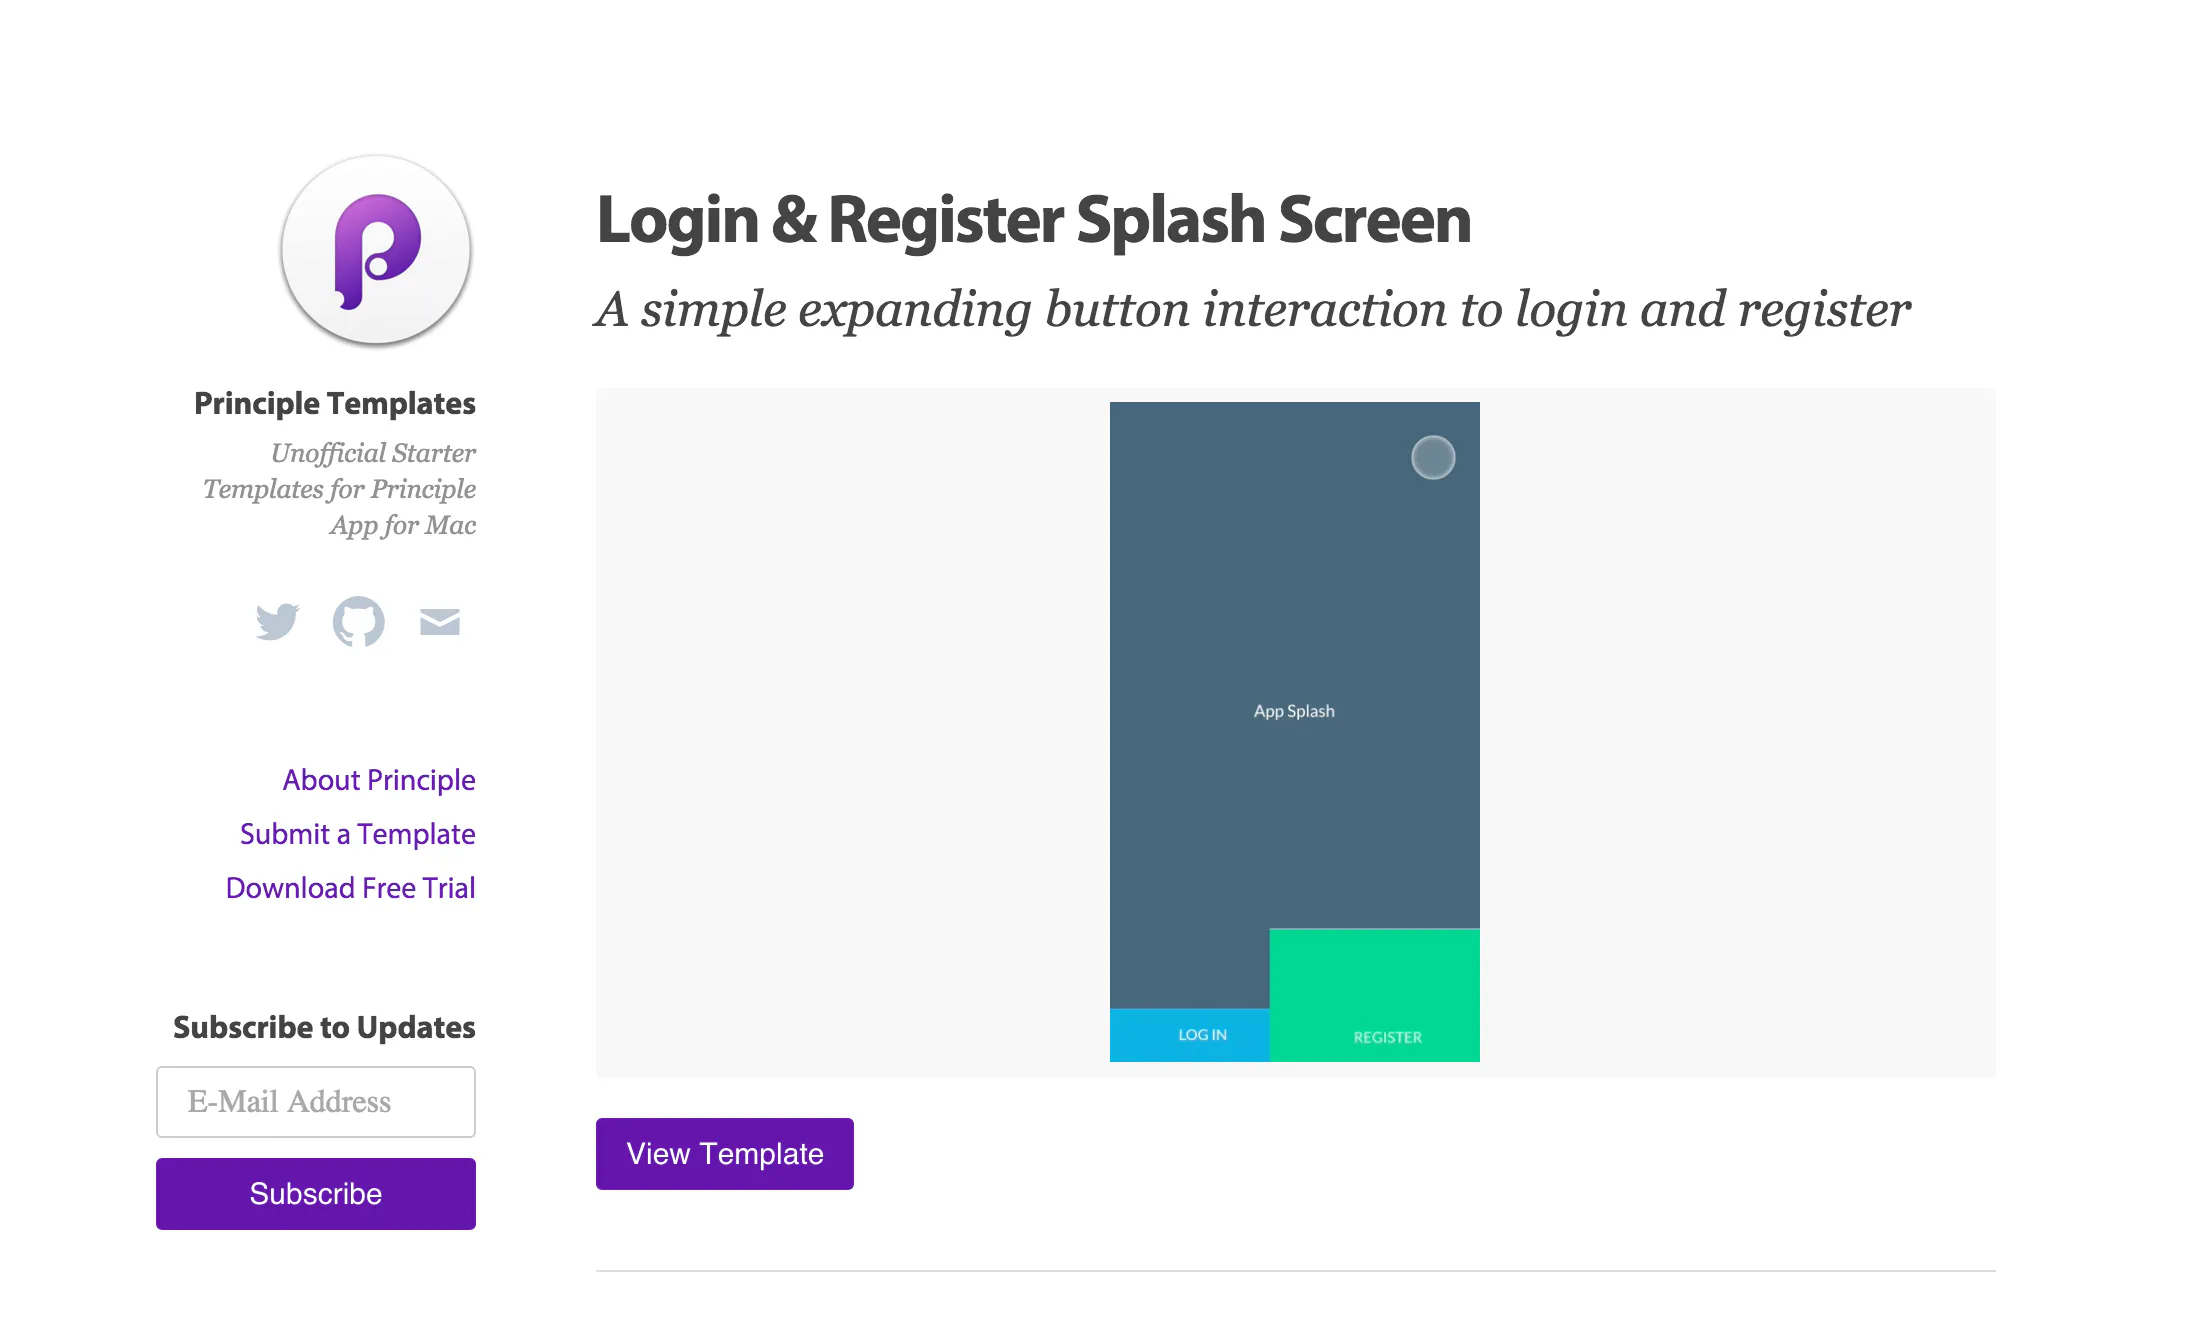Click the Login & Register Splash Screen heading
The height and width of the screenshot is (1330, 2194).
tap(1034, 220)
